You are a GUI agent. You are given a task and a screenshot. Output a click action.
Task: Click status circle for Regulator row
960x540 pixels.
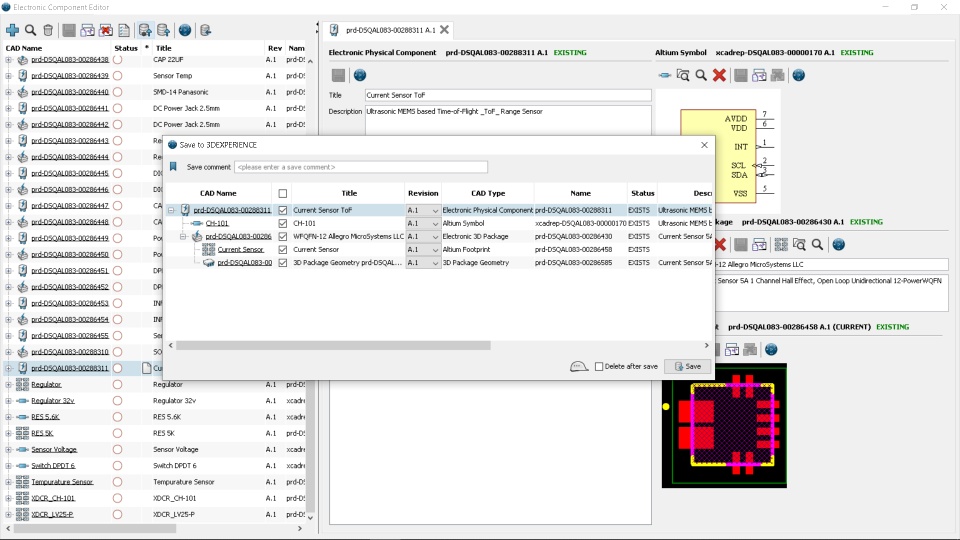pos(118,384)
